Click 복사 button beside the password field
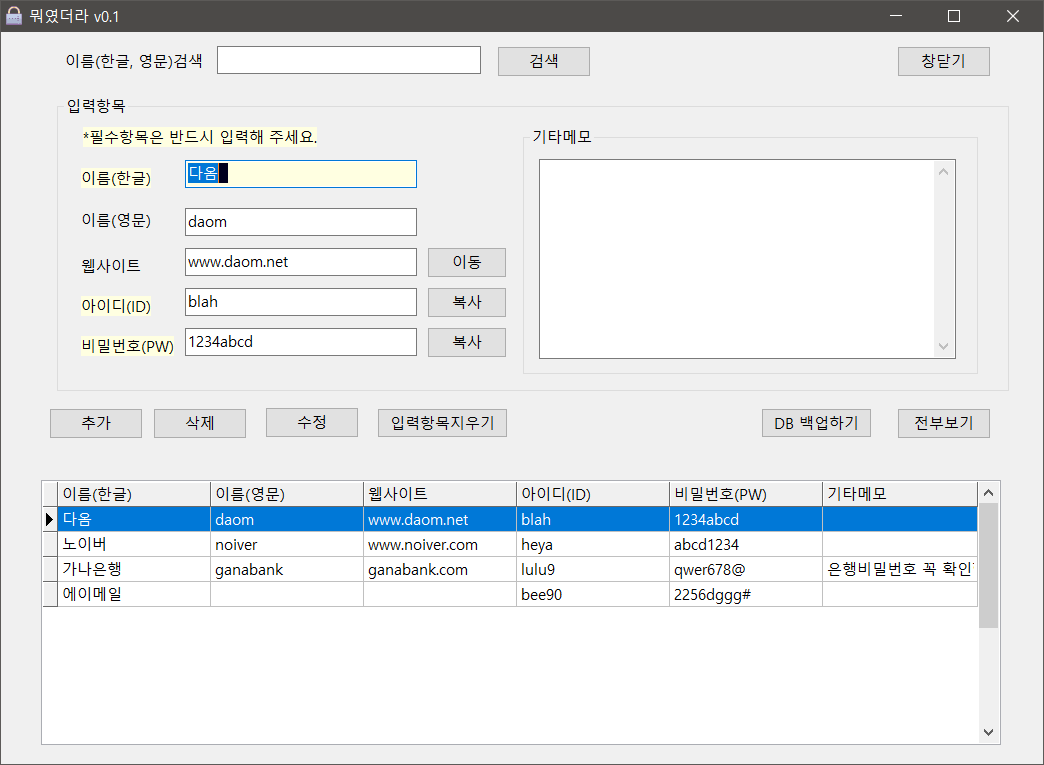 coord(467,342)
